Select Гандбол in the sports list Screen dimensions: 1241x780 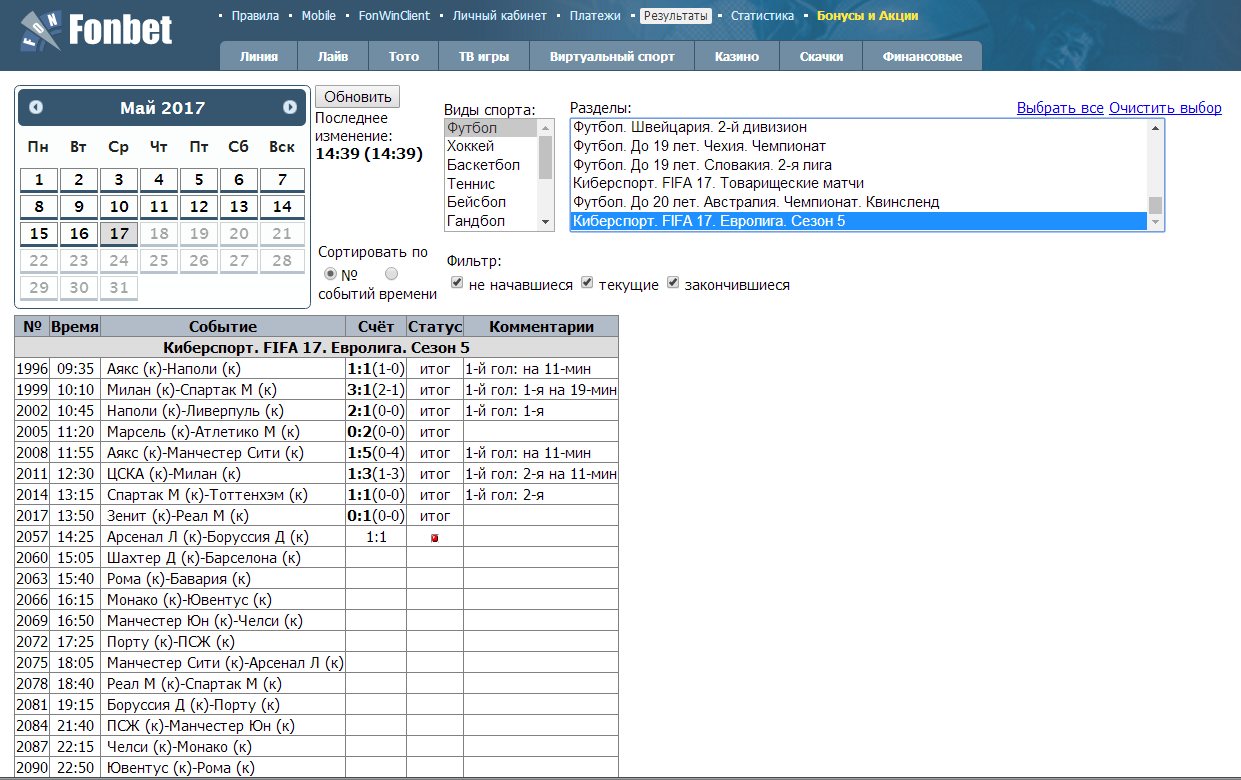coord(492,221)
